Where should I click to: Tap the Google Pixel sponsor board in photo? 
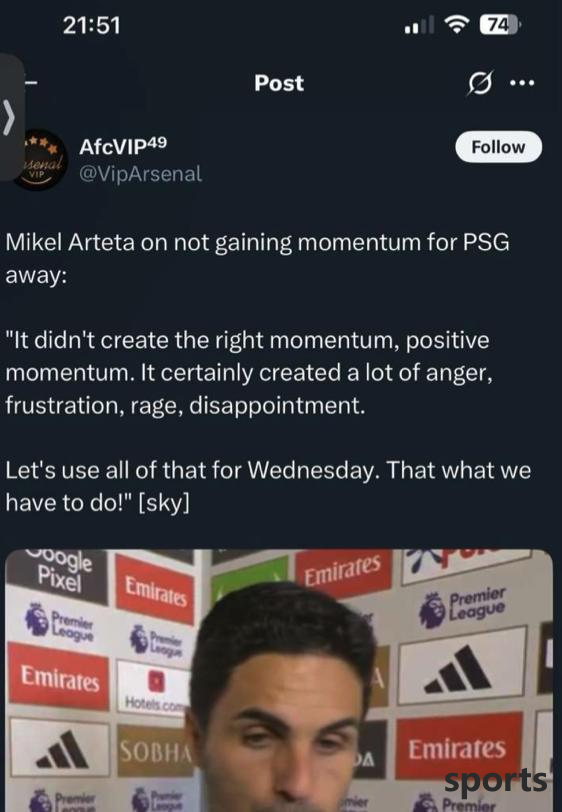click(x=59, y=574)
